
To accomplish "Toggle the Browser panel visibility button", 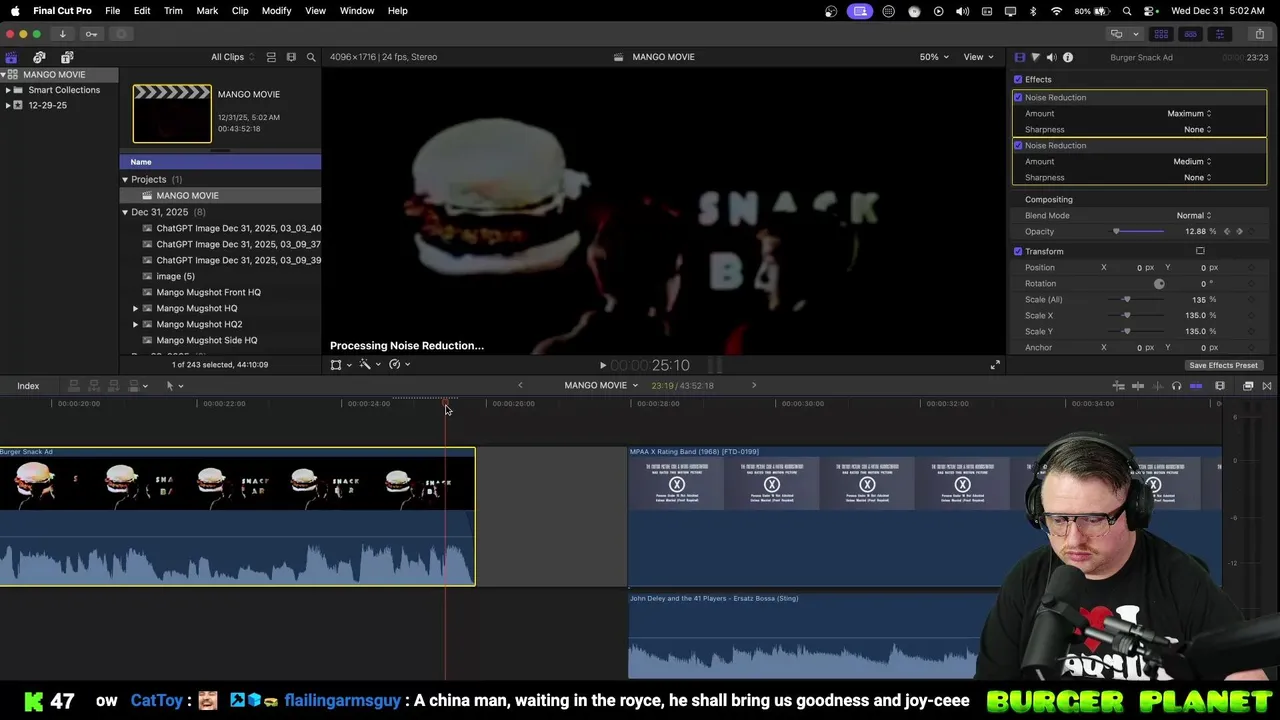I will pyautogui.click(x=1161, y=34).
